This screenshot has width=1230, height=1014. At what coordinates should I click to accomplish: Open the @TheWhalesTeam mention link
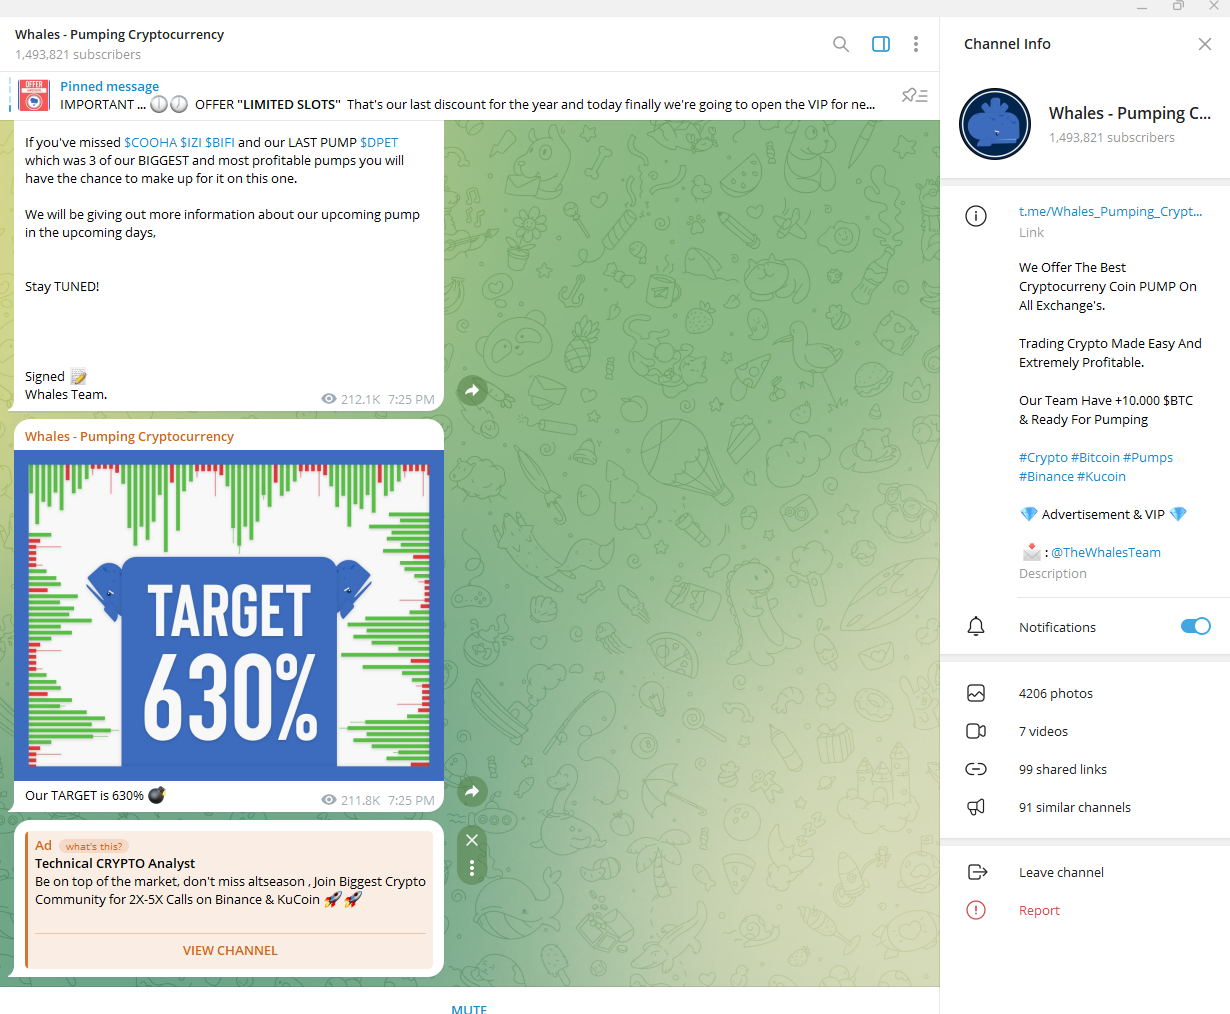1105,552
